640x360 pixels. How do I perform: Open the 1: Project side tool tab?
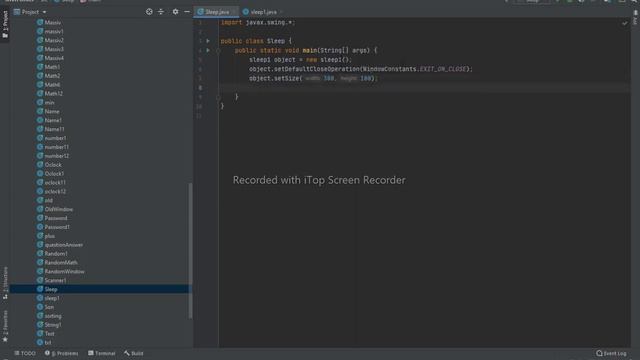point(5,24)
